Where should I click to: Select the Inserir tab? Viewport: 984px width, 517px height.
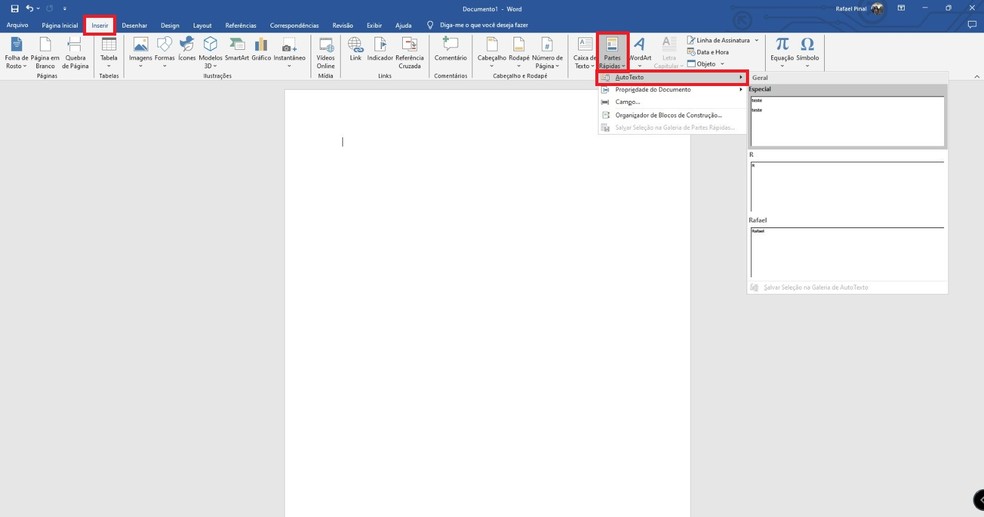coord(100,26)
